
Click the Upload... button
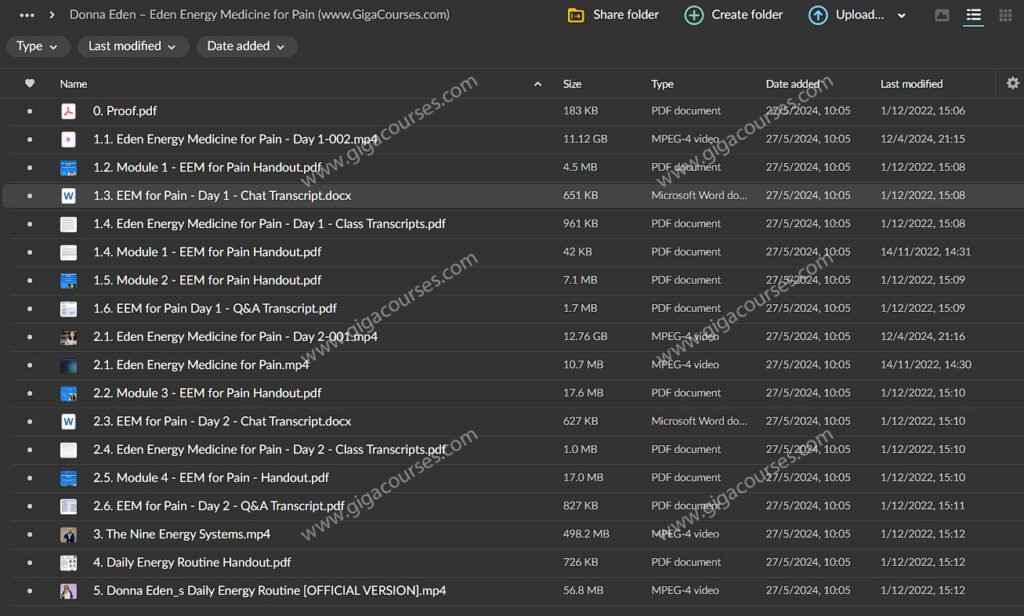coord(846,15)
